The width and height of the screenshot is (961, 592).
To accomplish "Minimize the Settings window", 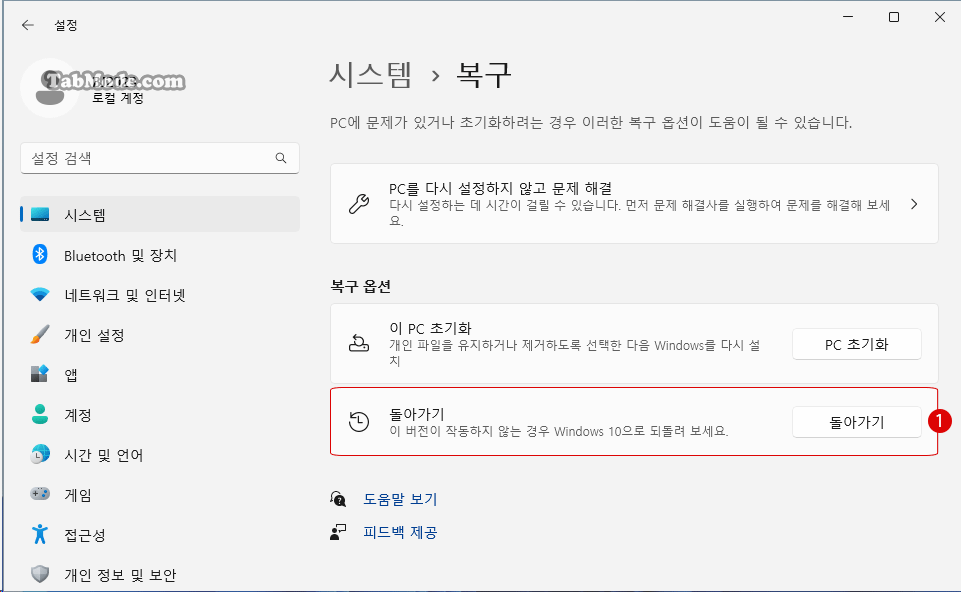I will click(x=848, y=17).
